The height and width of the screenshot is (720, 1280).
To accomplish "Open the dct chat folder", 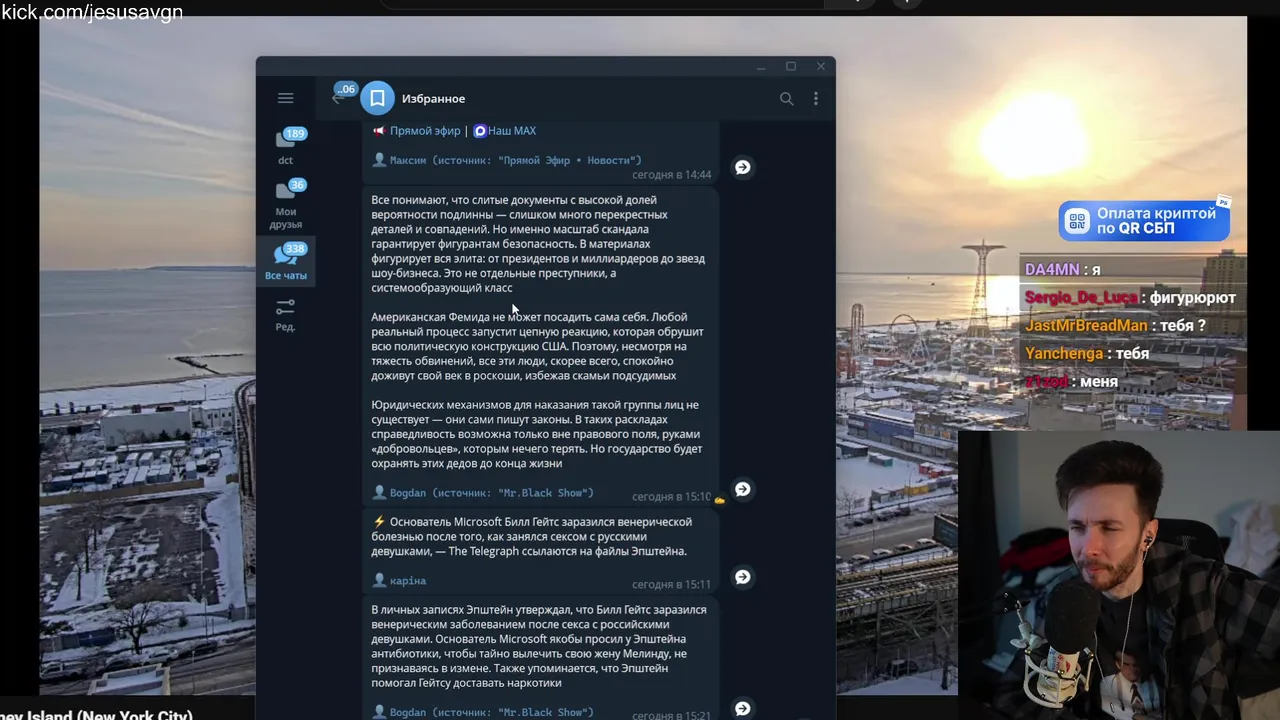I will [x=285, y=145].
